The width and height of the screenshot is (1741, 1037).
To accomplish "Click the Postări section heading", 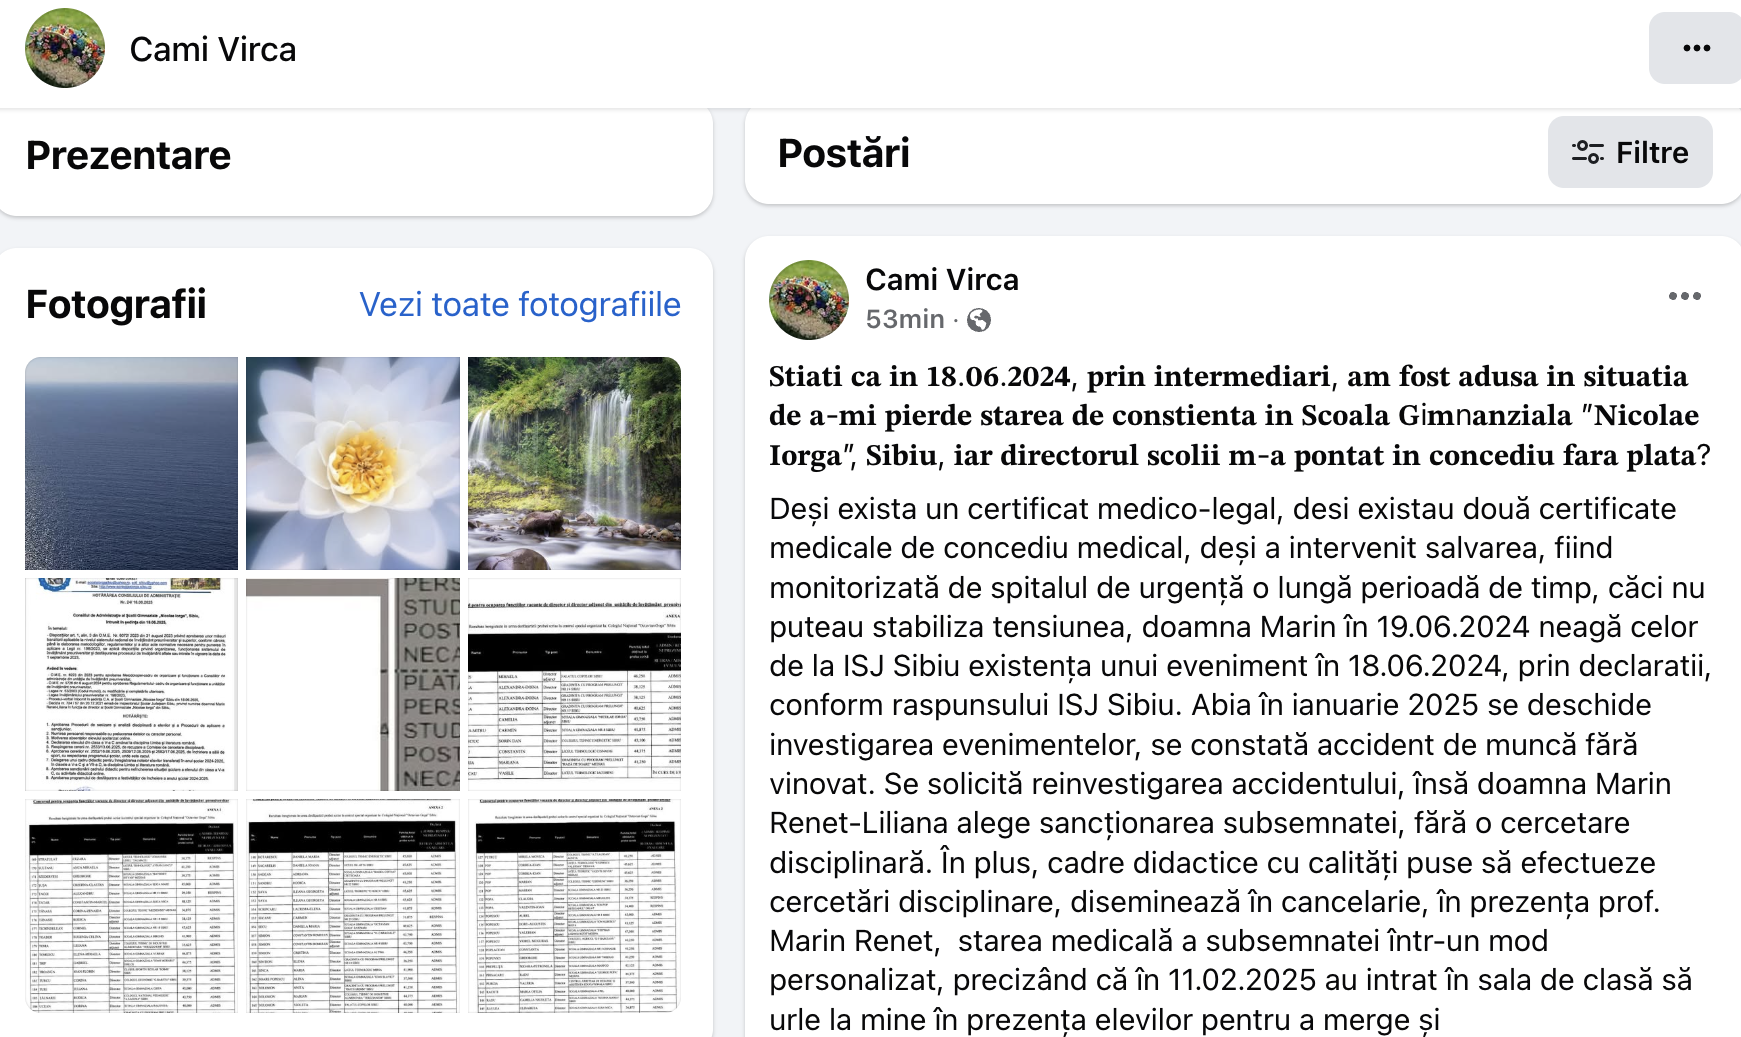I will [x=844, y=153].
